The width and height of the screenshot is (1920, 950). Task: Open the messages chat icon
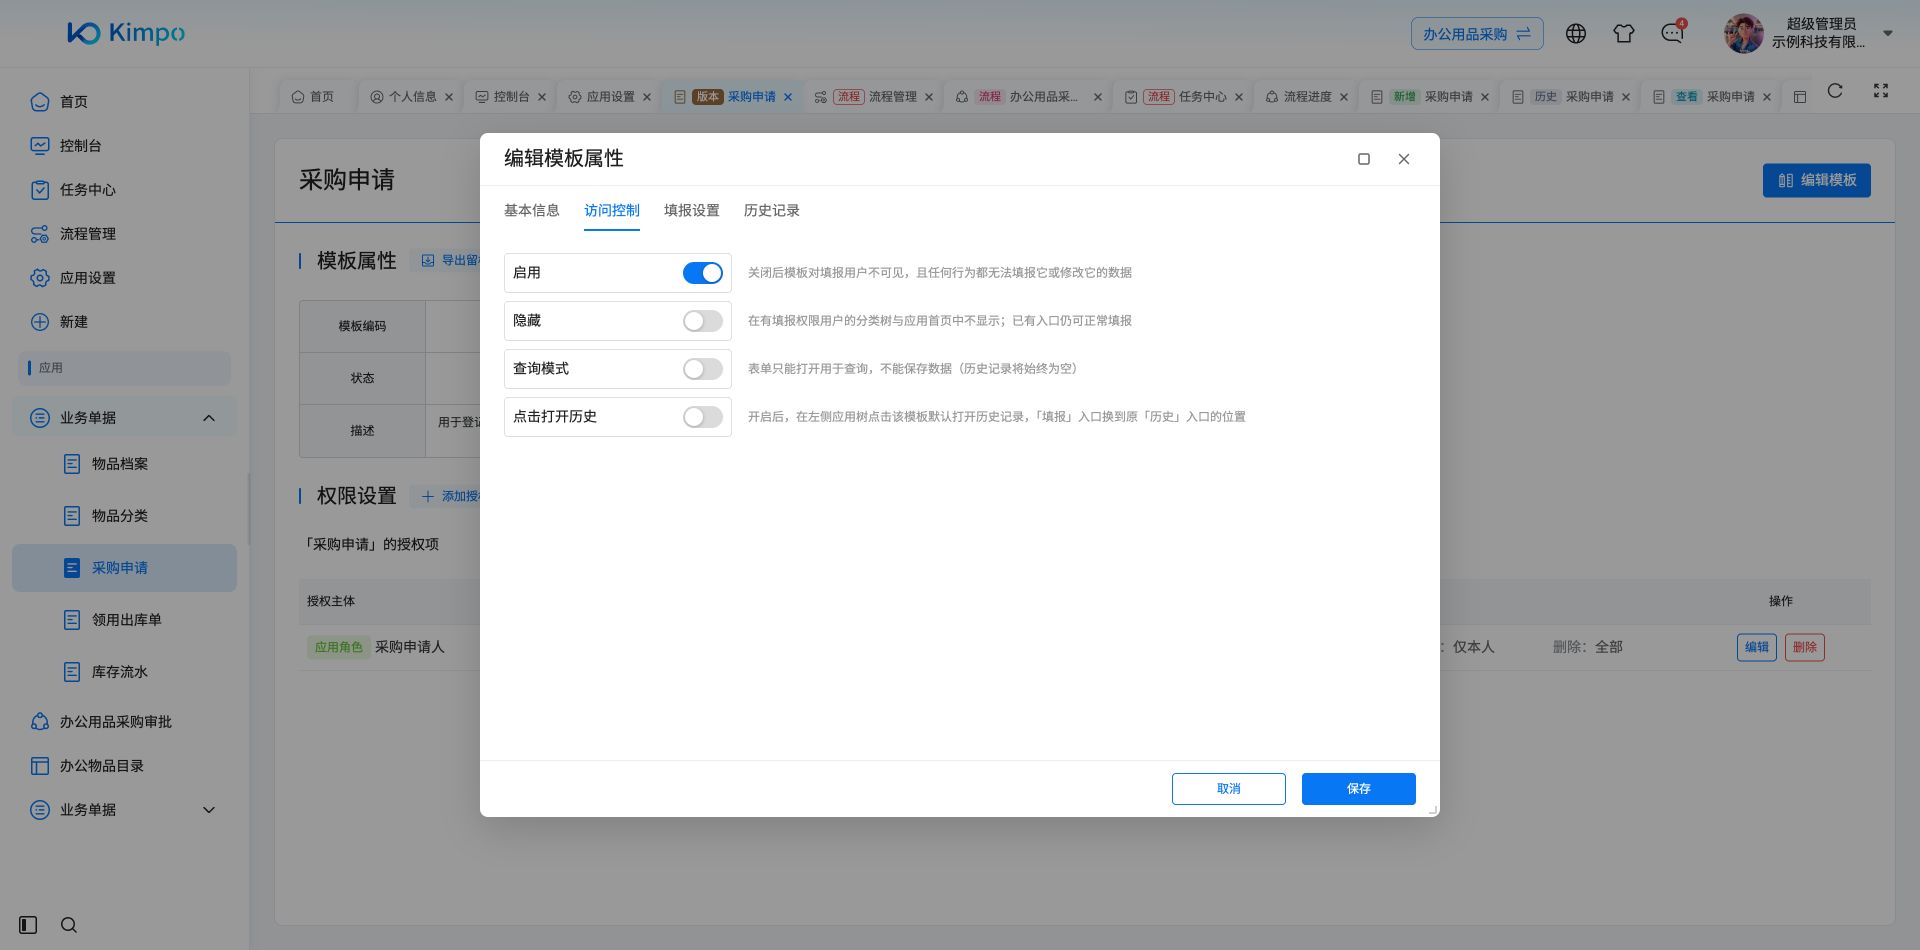tap(1672, 34)
